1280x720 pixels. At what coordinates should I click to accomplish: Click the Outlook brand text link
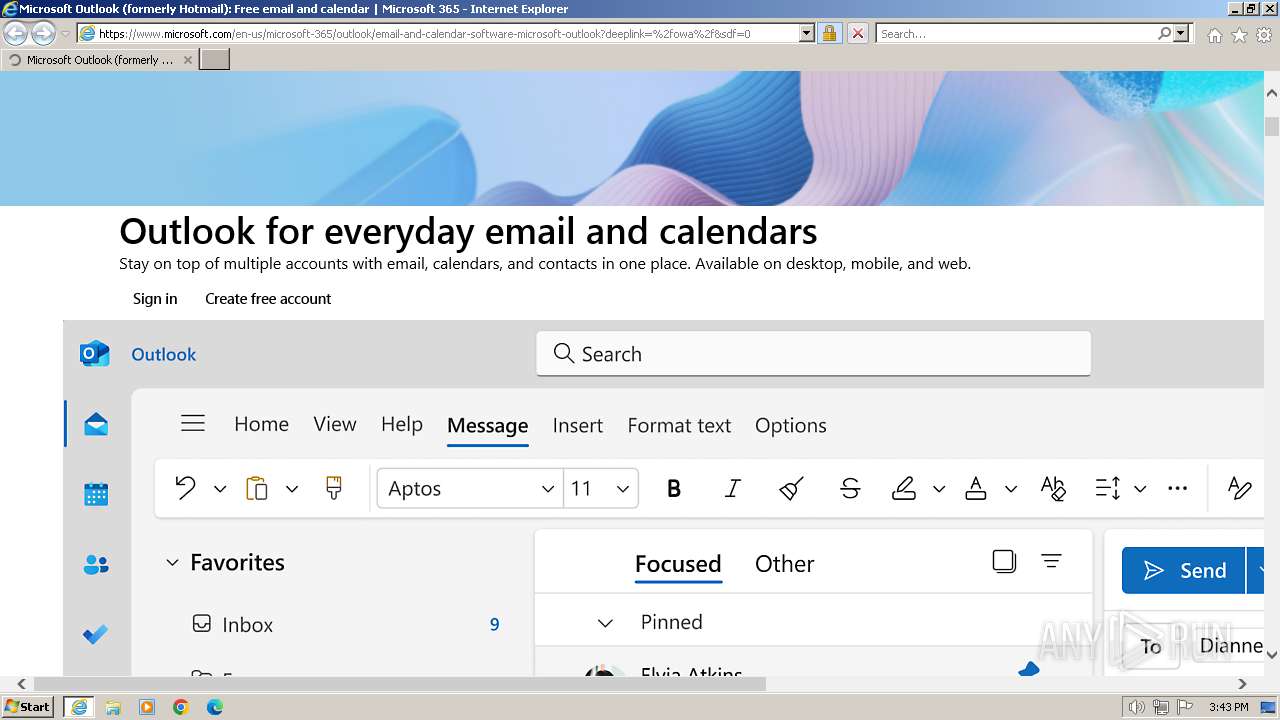click(x=164, y=354)
